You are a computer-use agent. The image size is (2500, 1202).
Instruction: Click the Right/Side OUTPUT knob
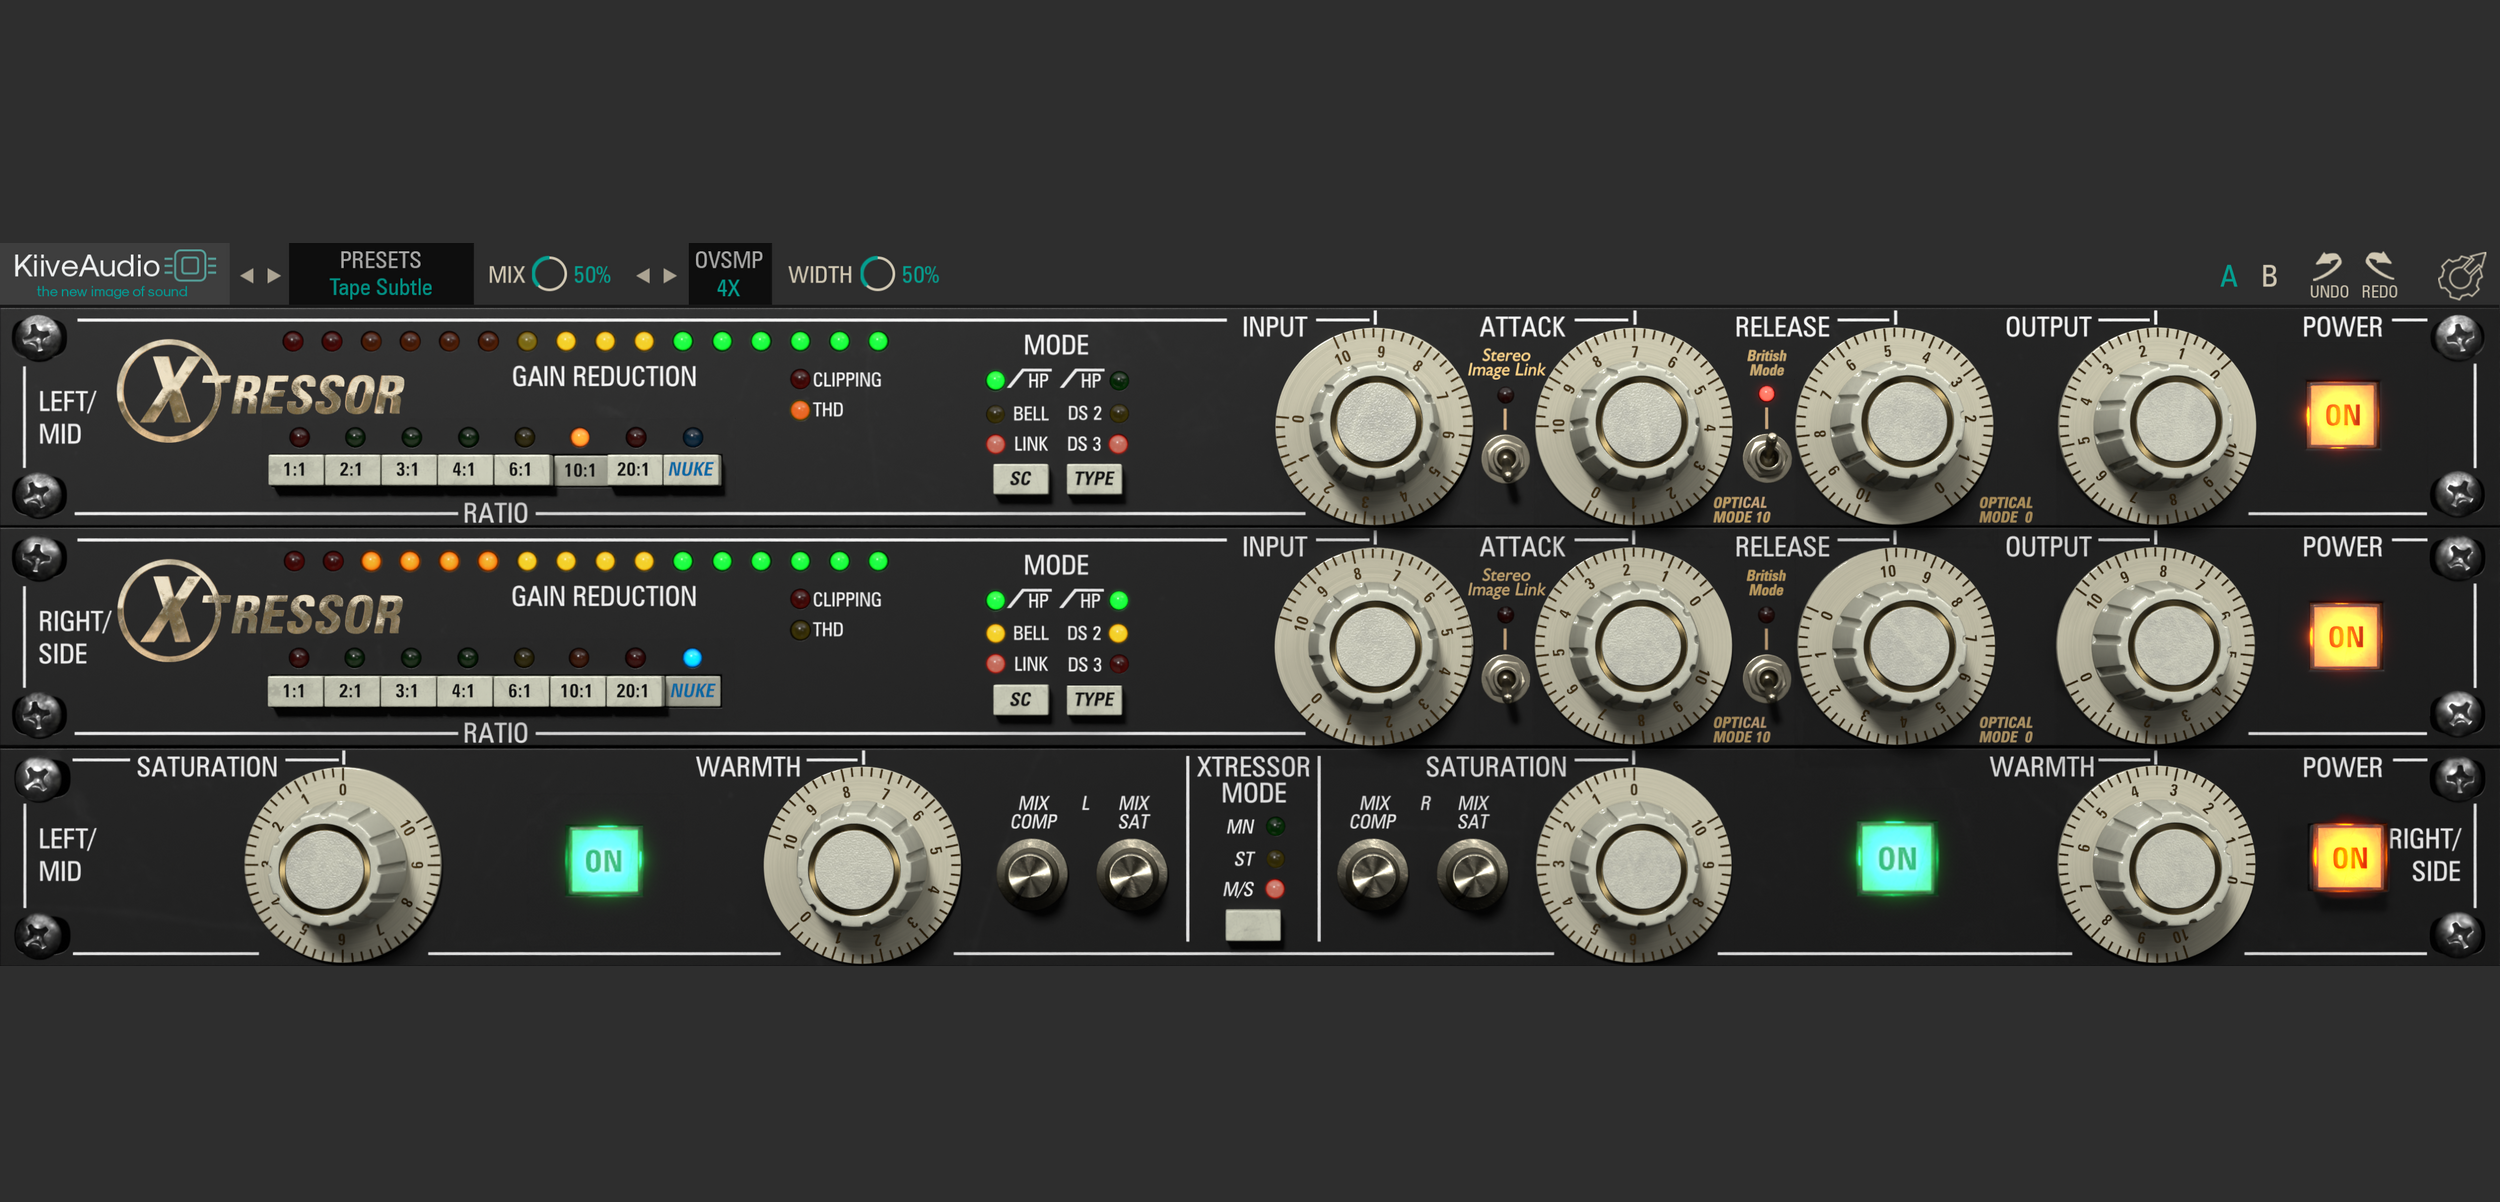pos(2157,646)
